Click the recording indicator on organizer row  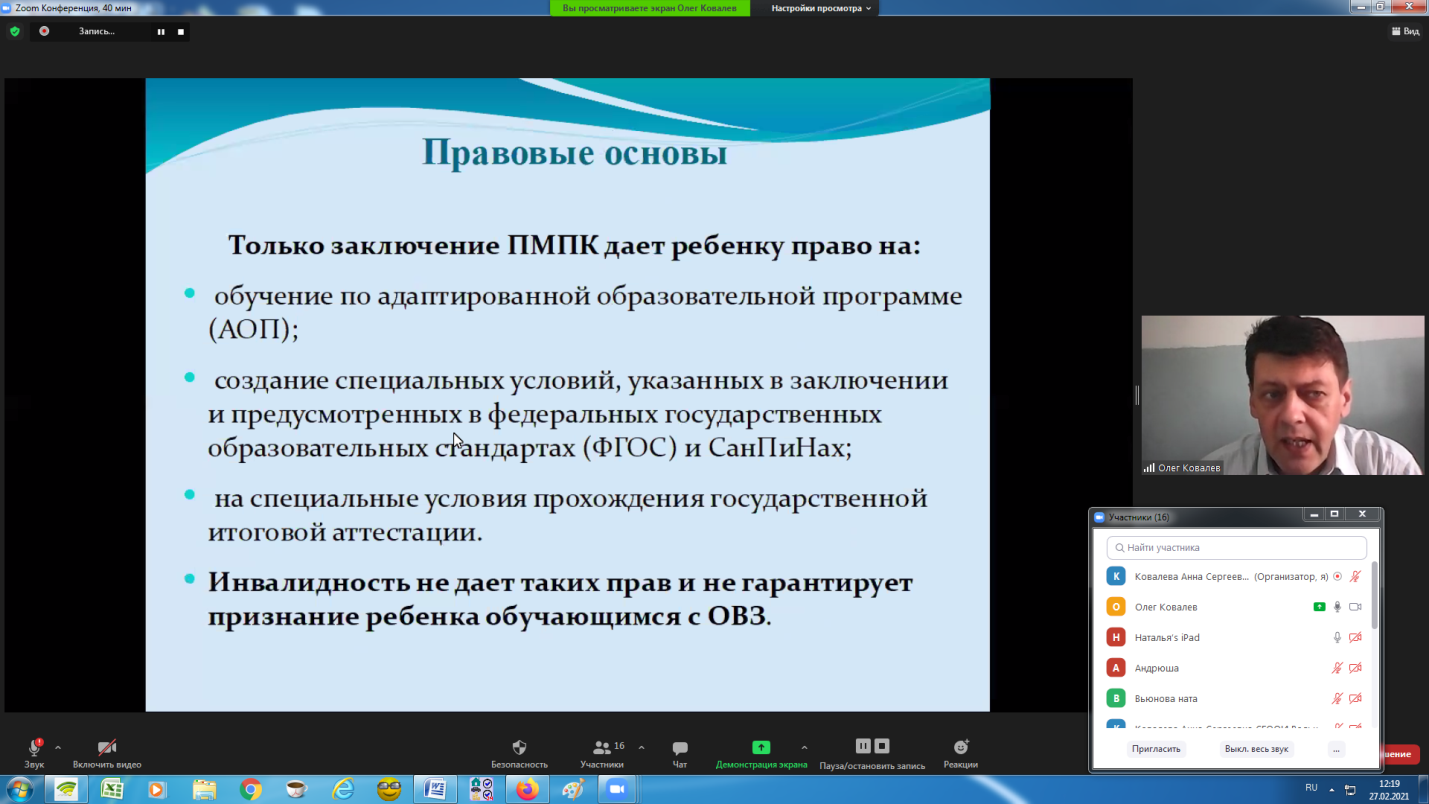[1337, 577]
